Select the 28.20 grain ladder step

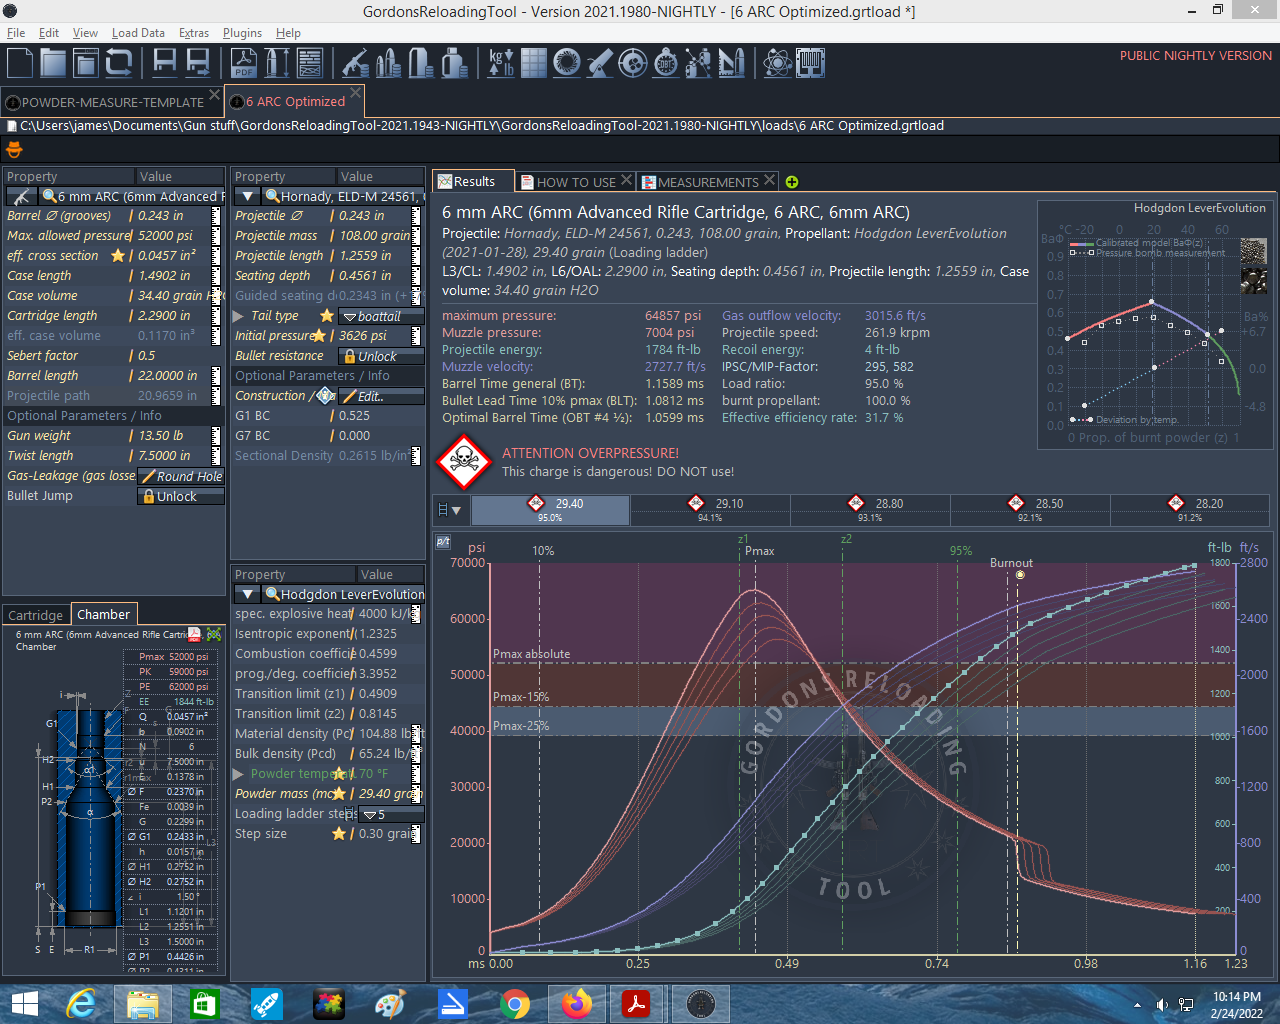tap(1190, 510)
